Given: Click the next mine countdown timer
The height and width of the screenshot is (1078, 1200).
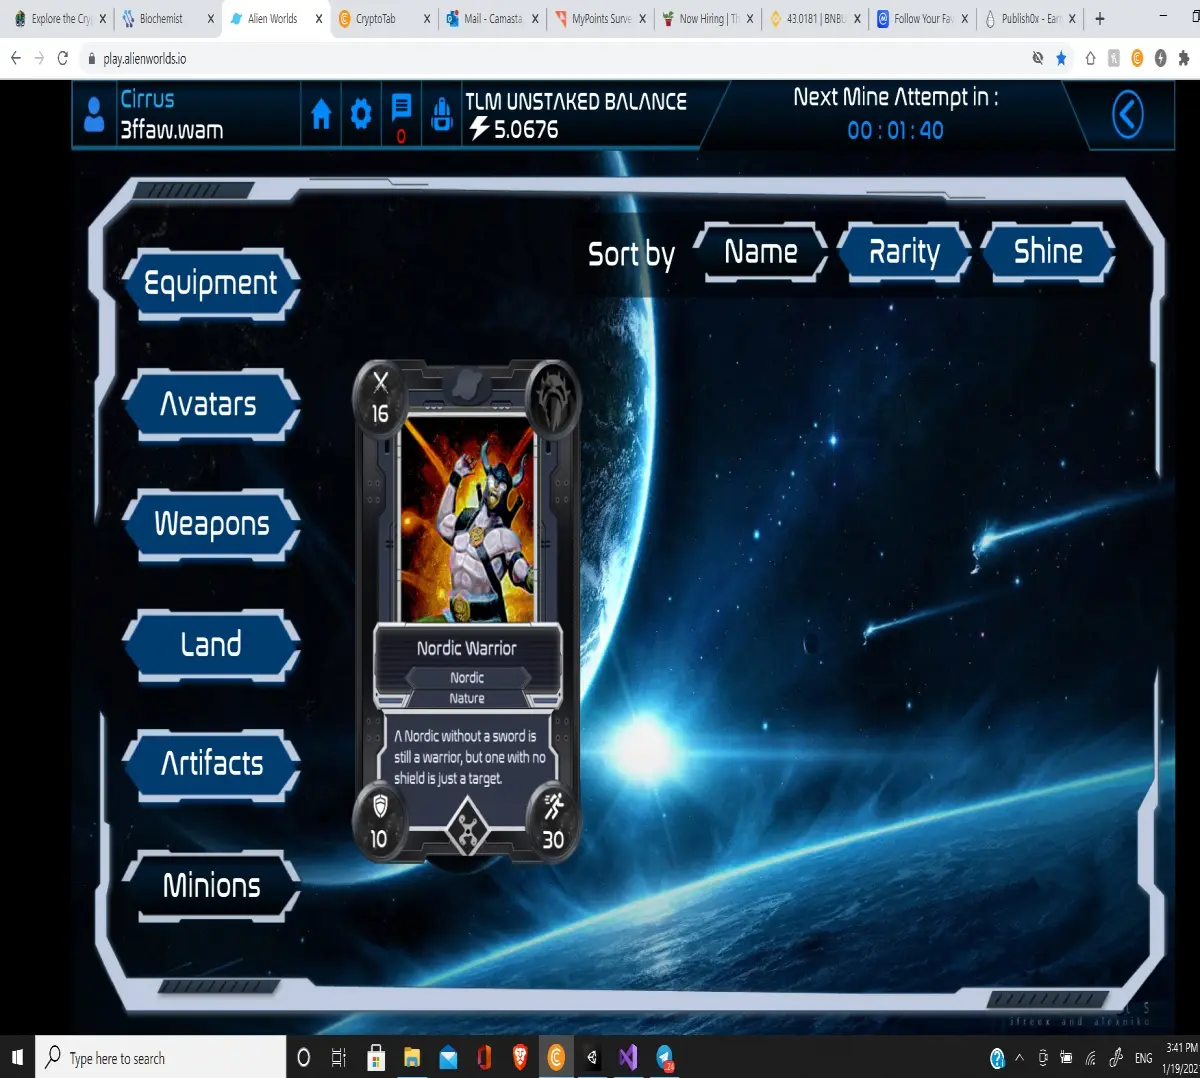Looking at the screenshot, I should [895, 131].
